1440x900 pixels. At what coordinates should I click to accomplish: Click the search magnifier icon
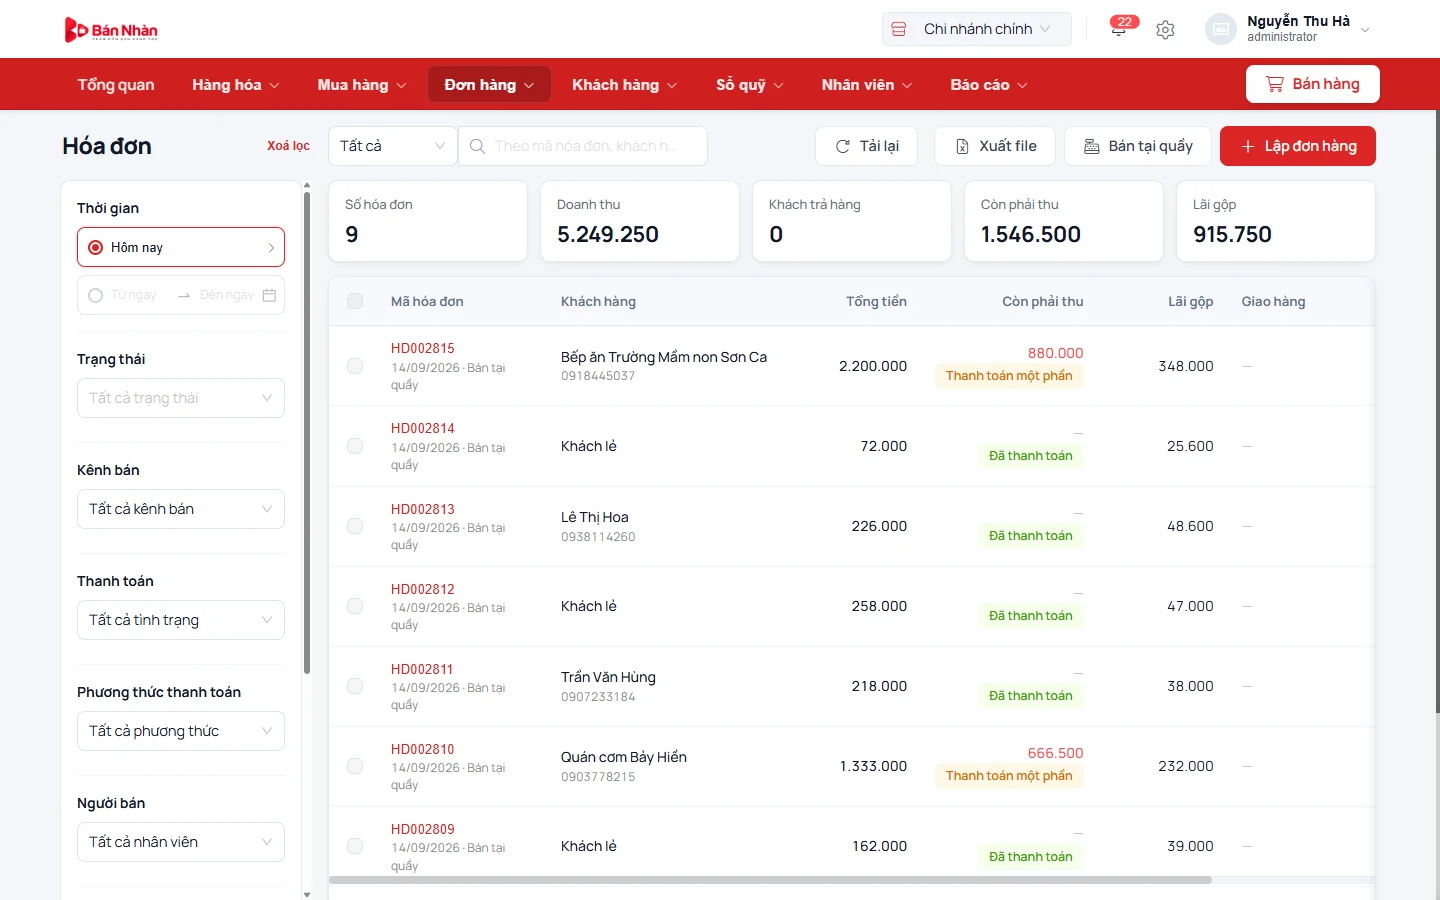coord(478,146)
